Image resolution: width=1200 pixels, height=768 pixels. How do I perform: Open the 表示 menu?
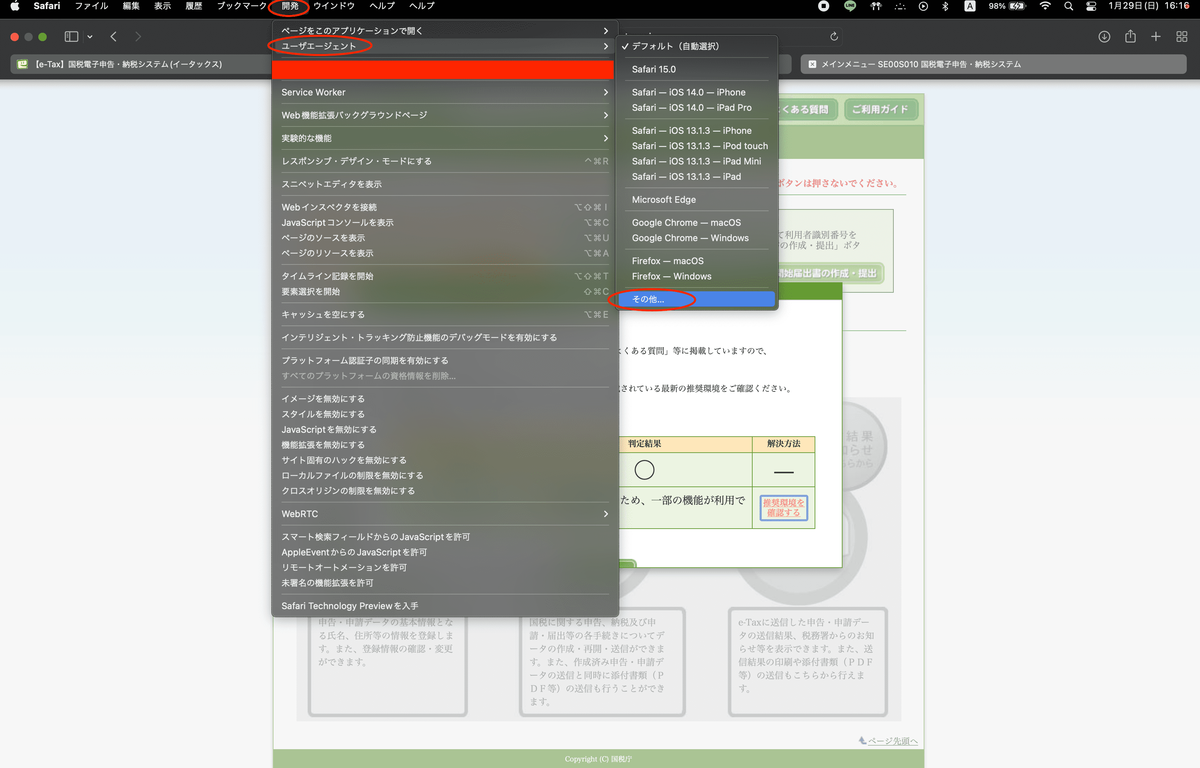(162, 6)
